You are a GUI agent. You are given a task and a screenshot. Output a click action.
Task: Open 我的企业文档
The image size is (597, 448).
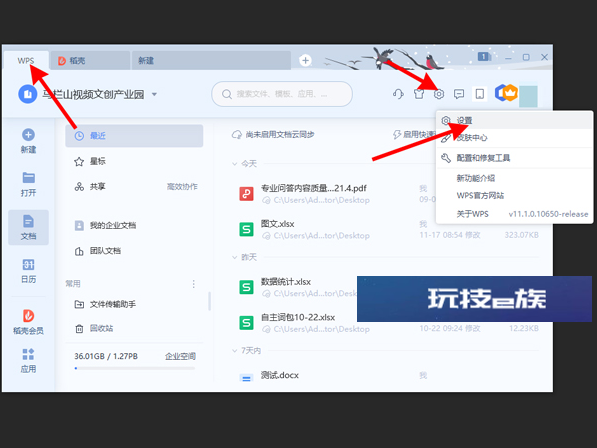134,225
